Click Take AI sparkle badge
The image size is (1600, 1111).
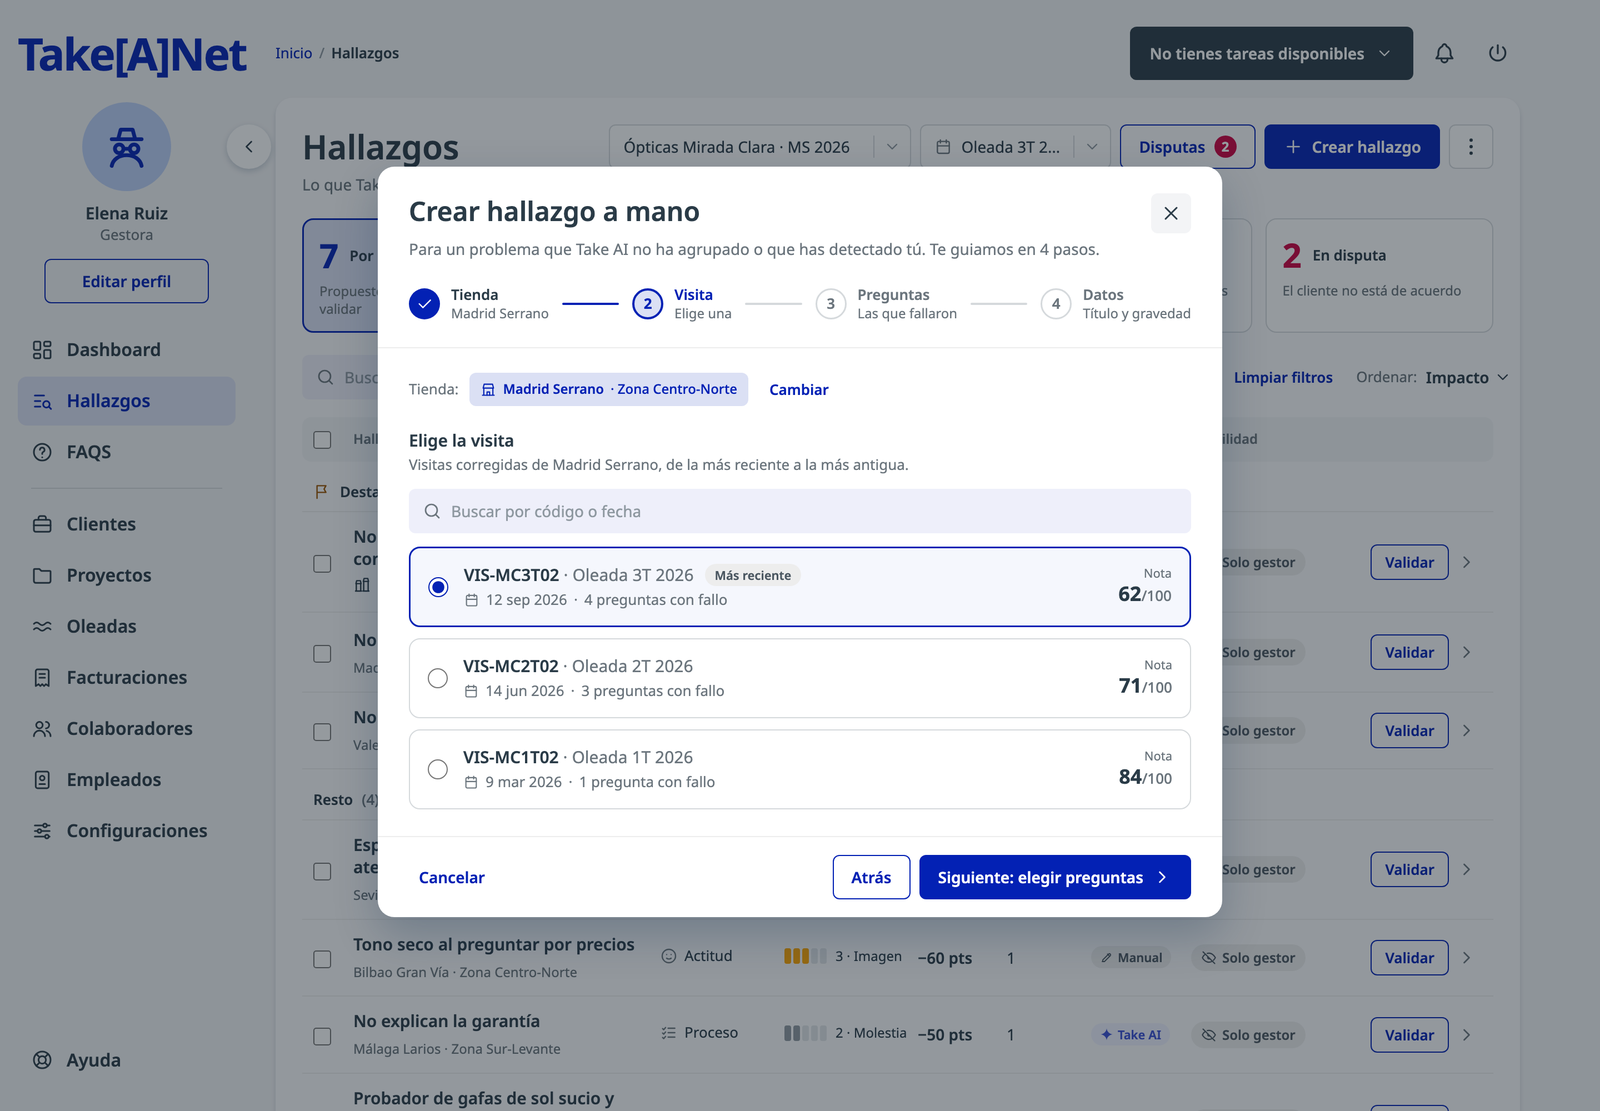(x=1131, y=1035)
